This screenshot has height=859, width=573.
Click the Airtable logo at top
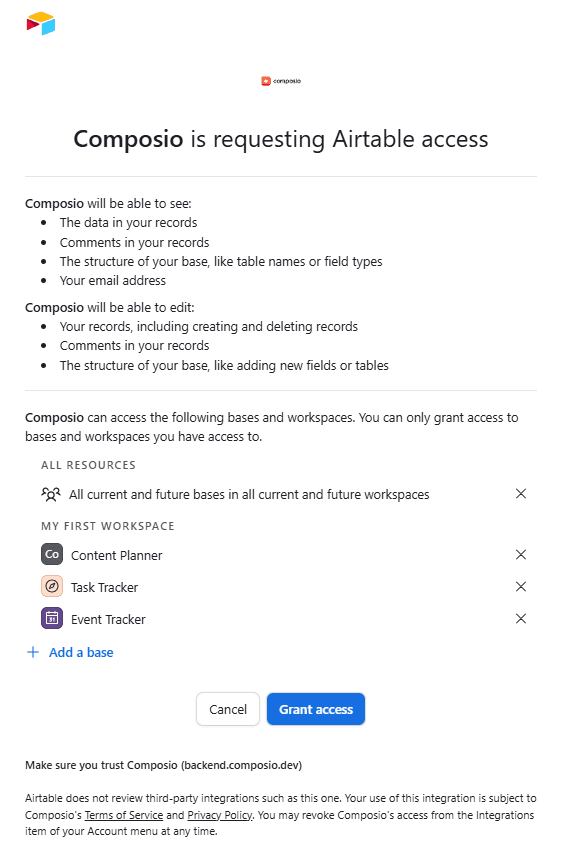tap(41, 23)
